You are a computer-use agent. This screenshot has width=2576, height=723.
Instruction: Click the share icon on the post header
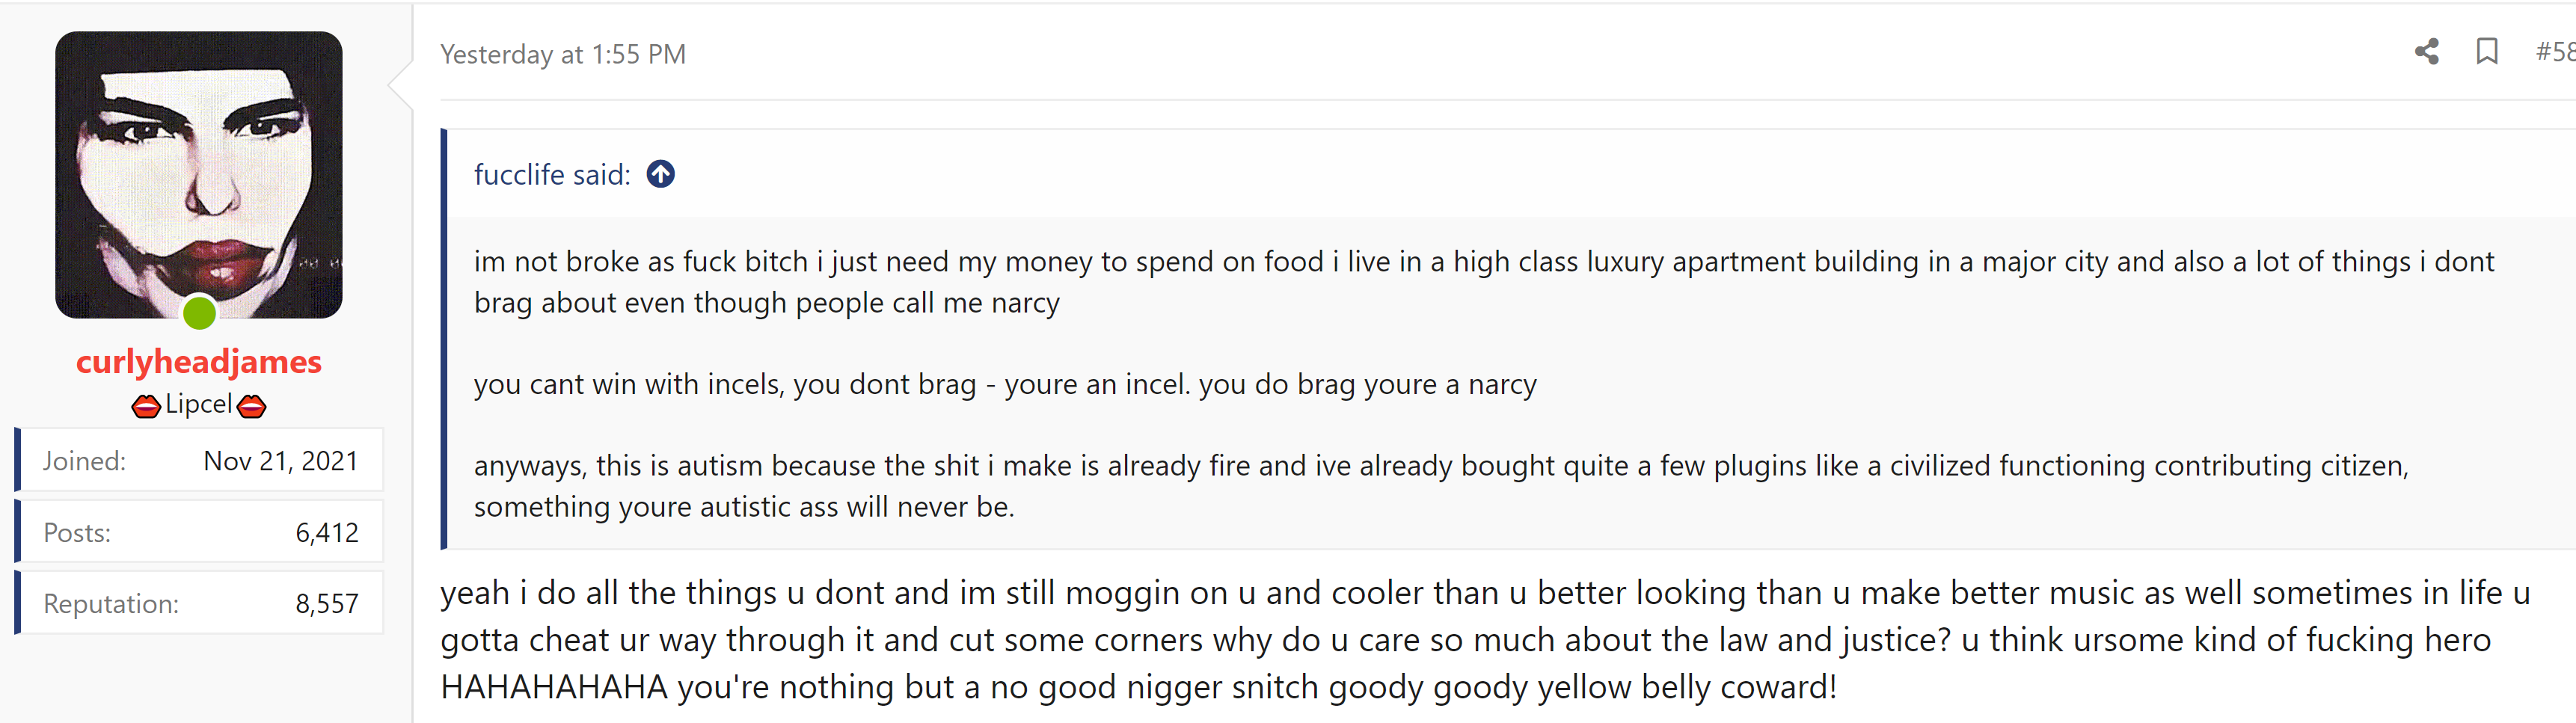2426,52
